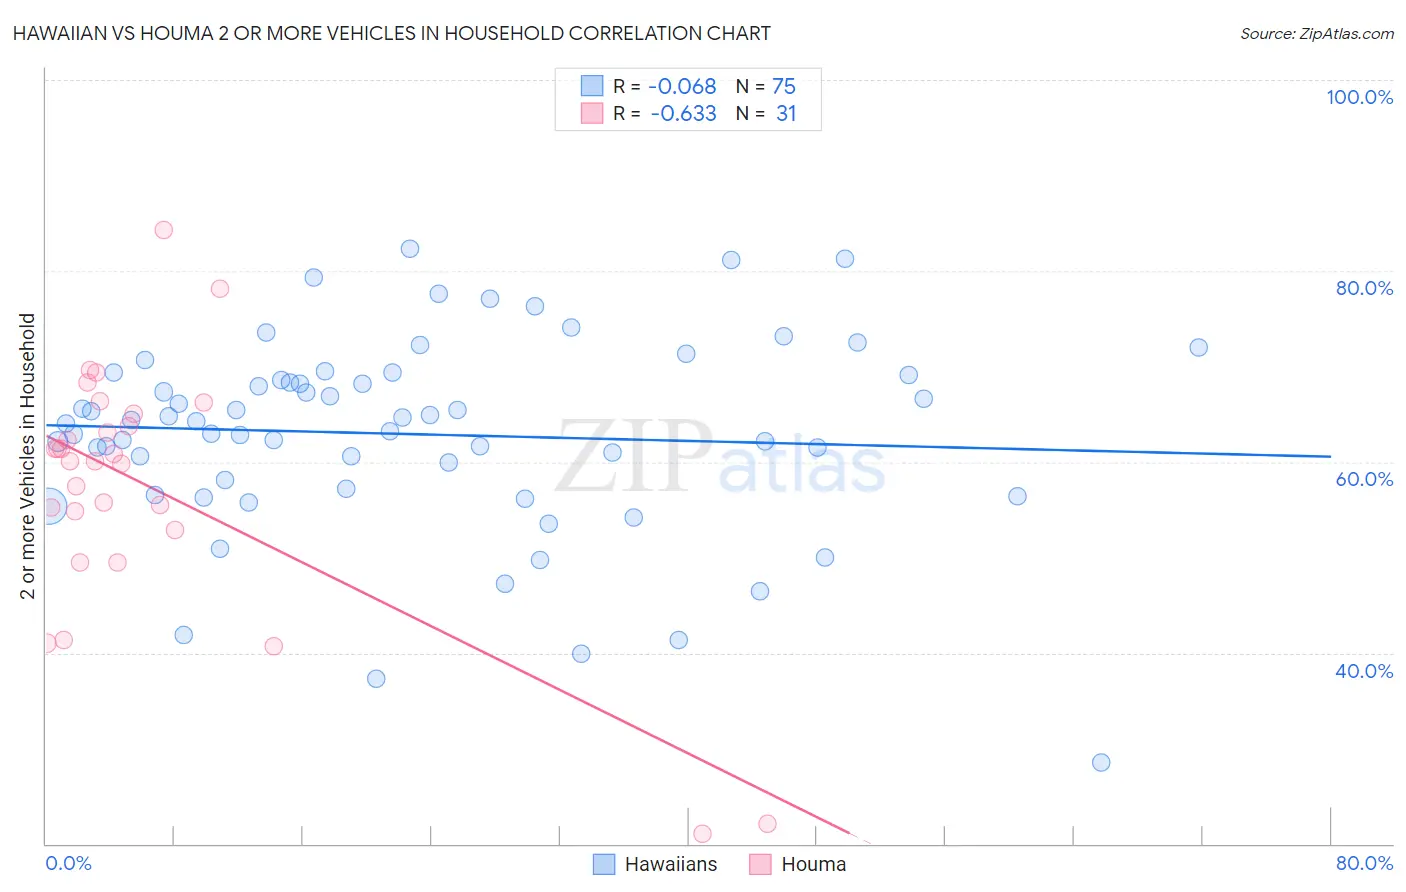Select the Hawaiians legend label
1406x892 pixels.
pyautogui.click(x=671, y=864)
